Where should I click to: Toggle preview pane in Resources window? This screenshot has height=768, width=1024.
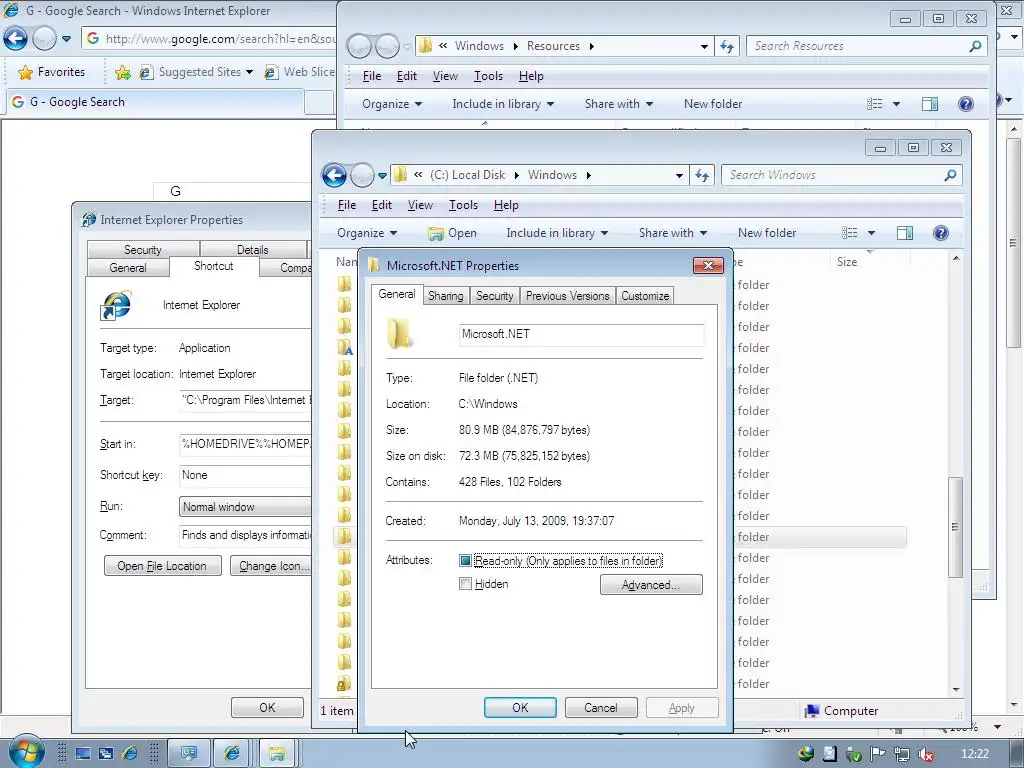pos(930,104)
